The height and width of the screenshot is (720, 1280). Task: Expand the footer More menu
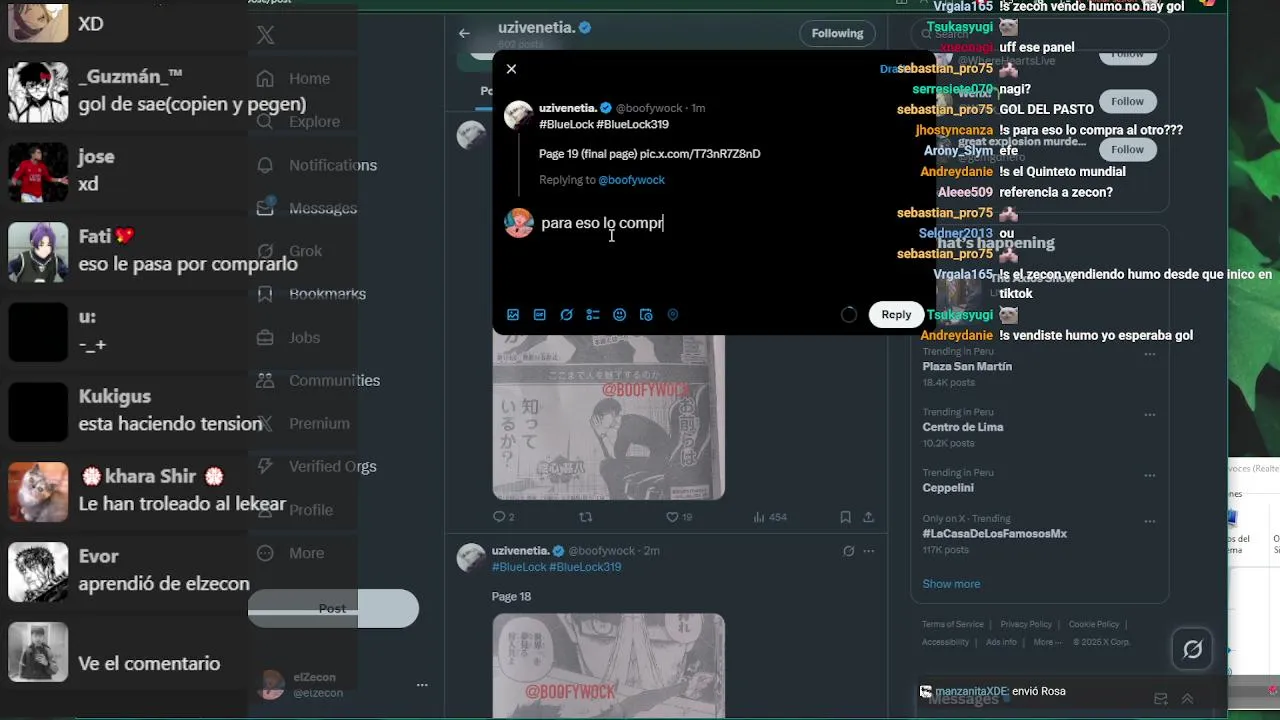pyautogui.click(x=1047, y=642)
